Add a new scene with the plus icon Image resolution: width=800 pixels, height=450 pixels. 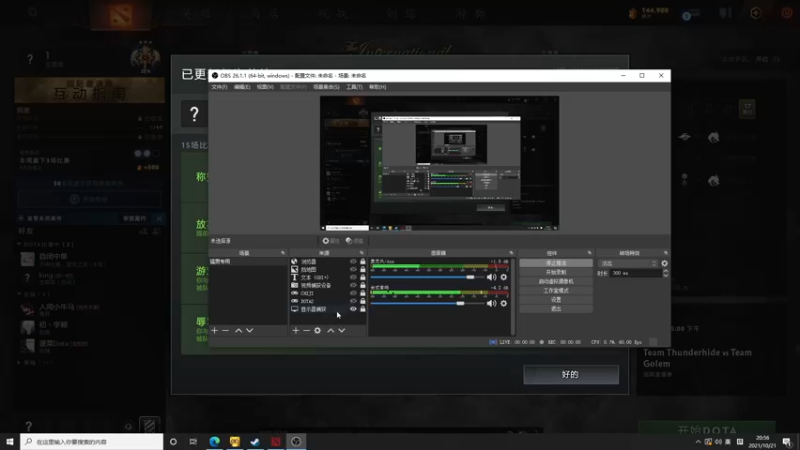pos(214,331)
